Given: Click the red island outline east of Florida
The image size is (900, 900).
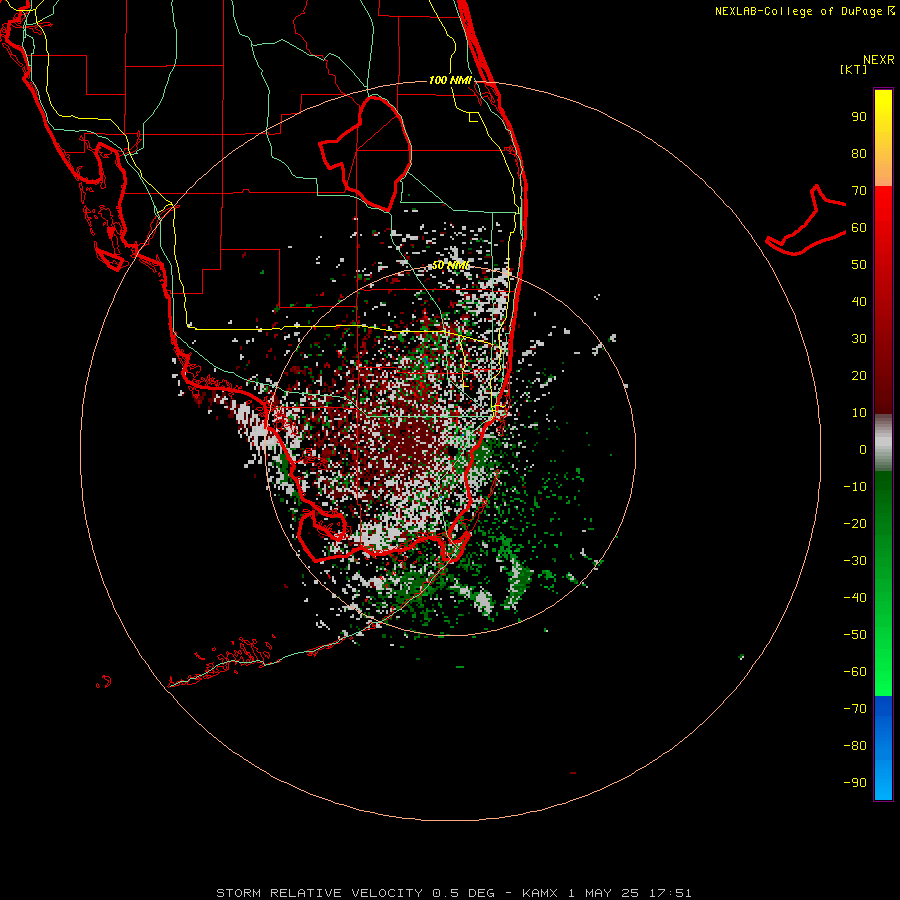Looking at the screenshot, I should coord(806,220).
